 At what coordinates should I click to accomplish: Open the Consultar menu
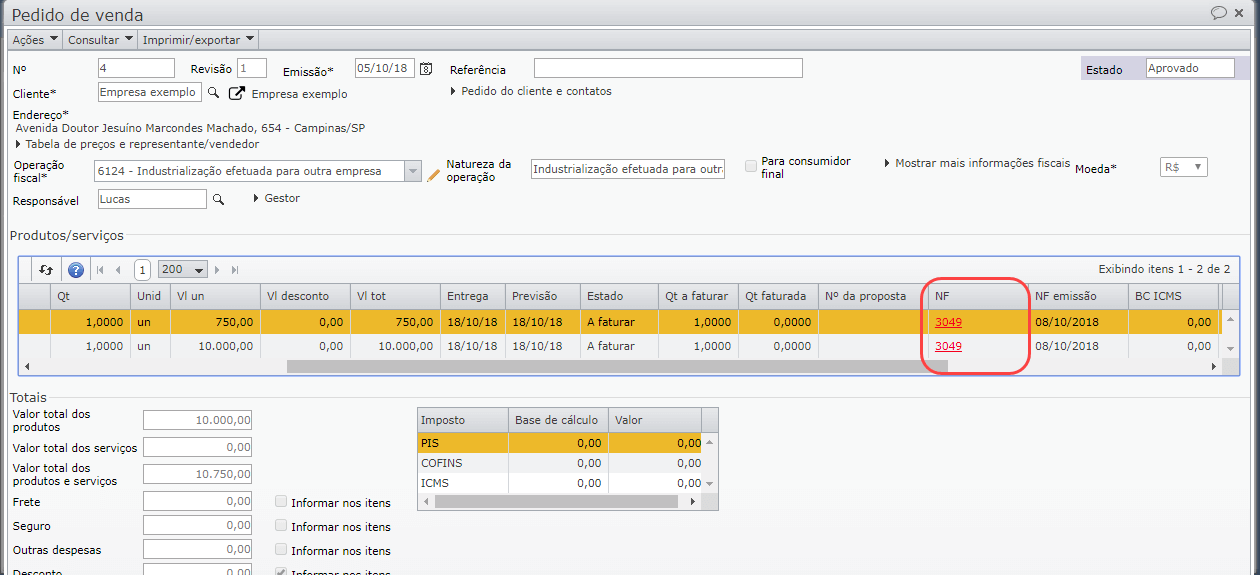100,40
